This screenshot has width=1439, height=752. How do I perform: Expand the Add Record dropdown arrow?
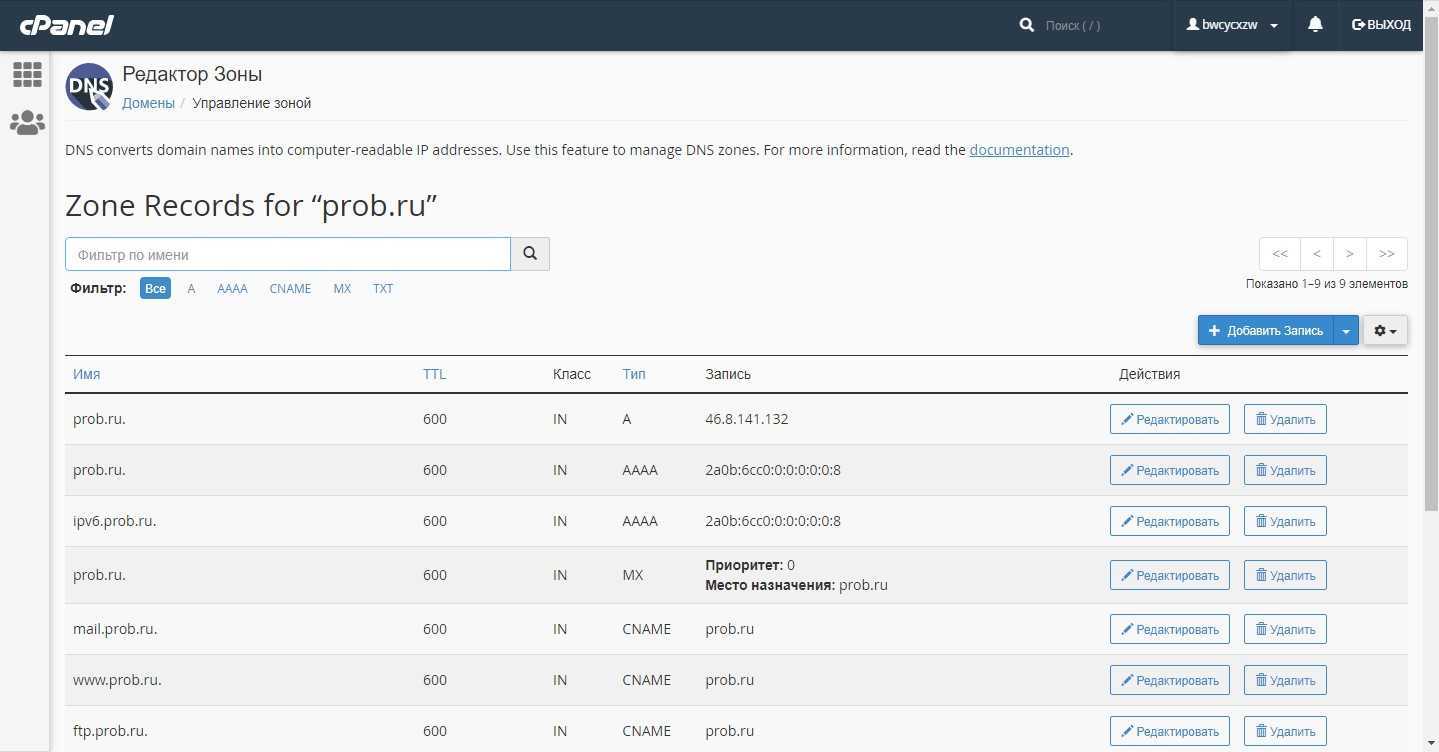[x=1346, y=331]
